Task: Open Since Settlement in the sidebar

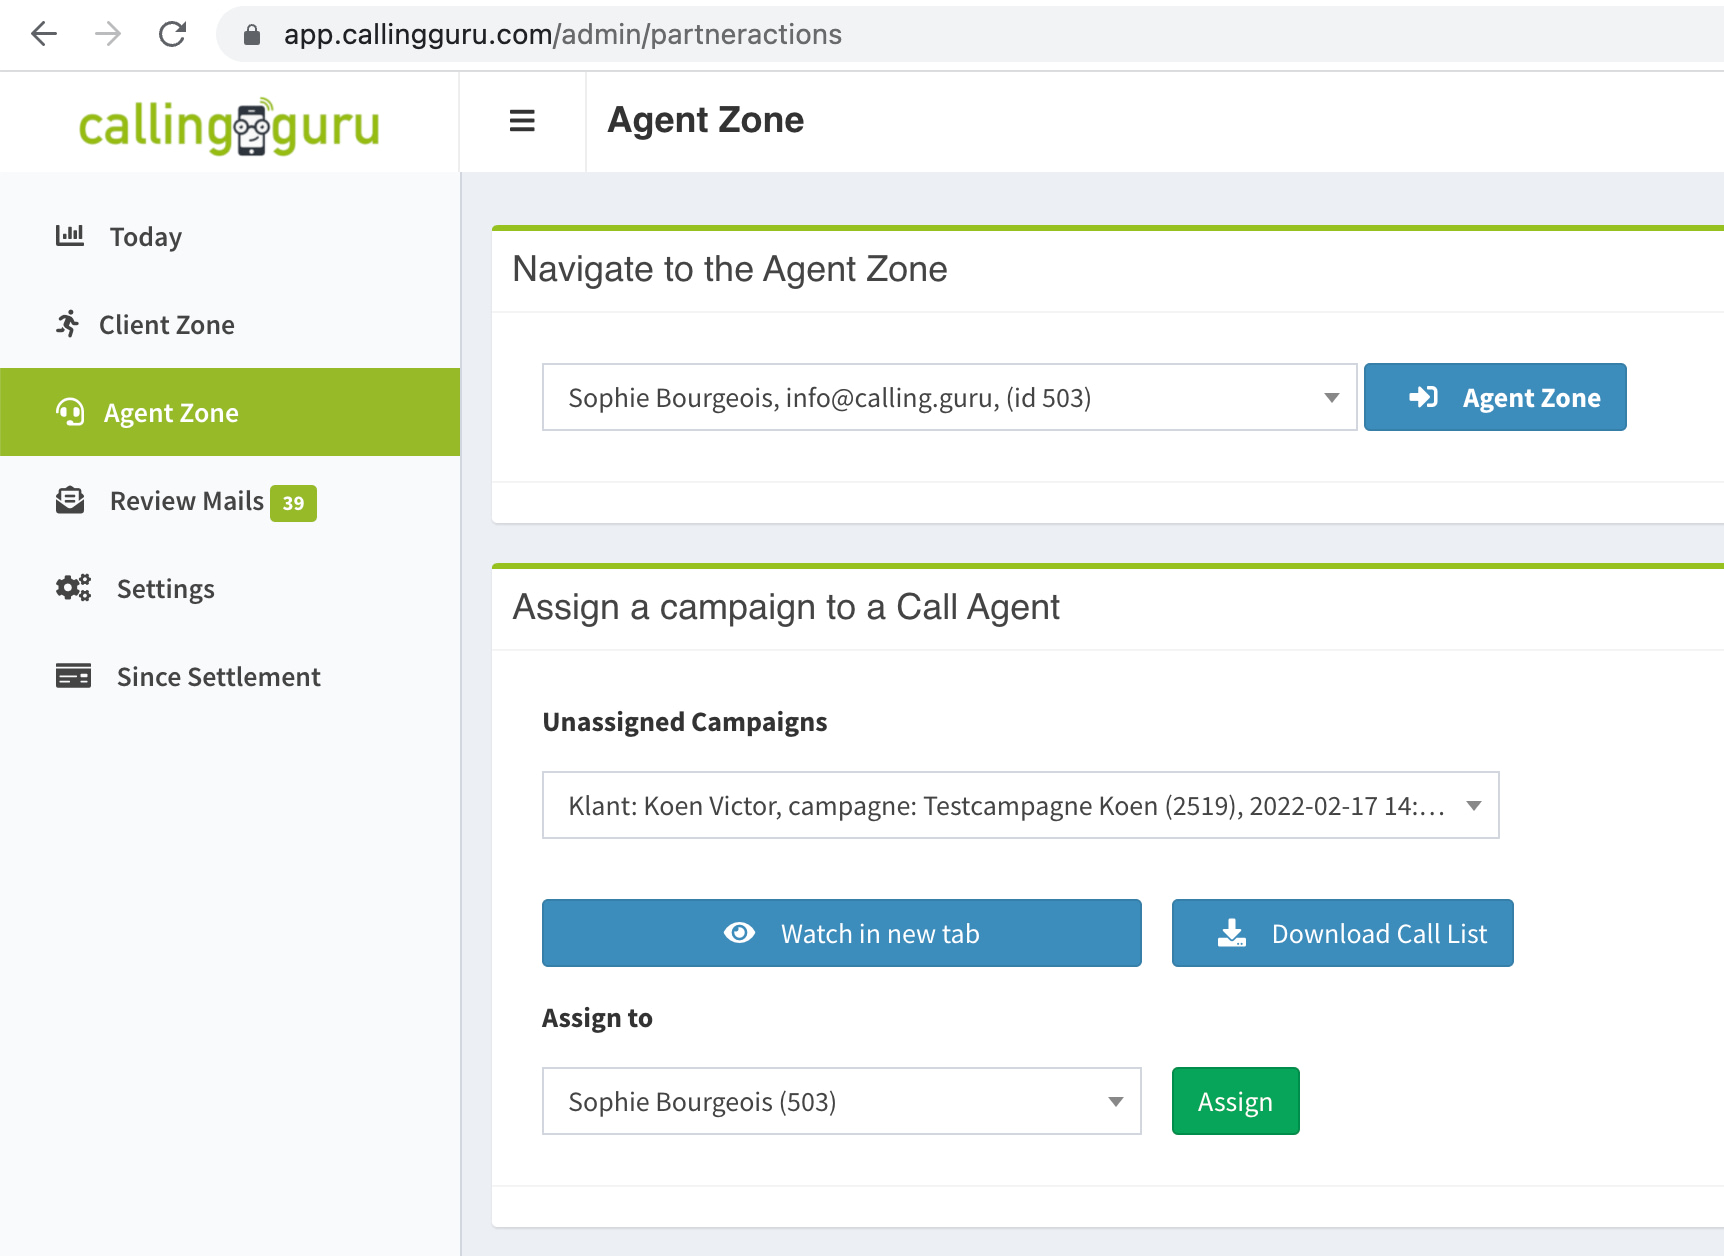Action: 218,677
